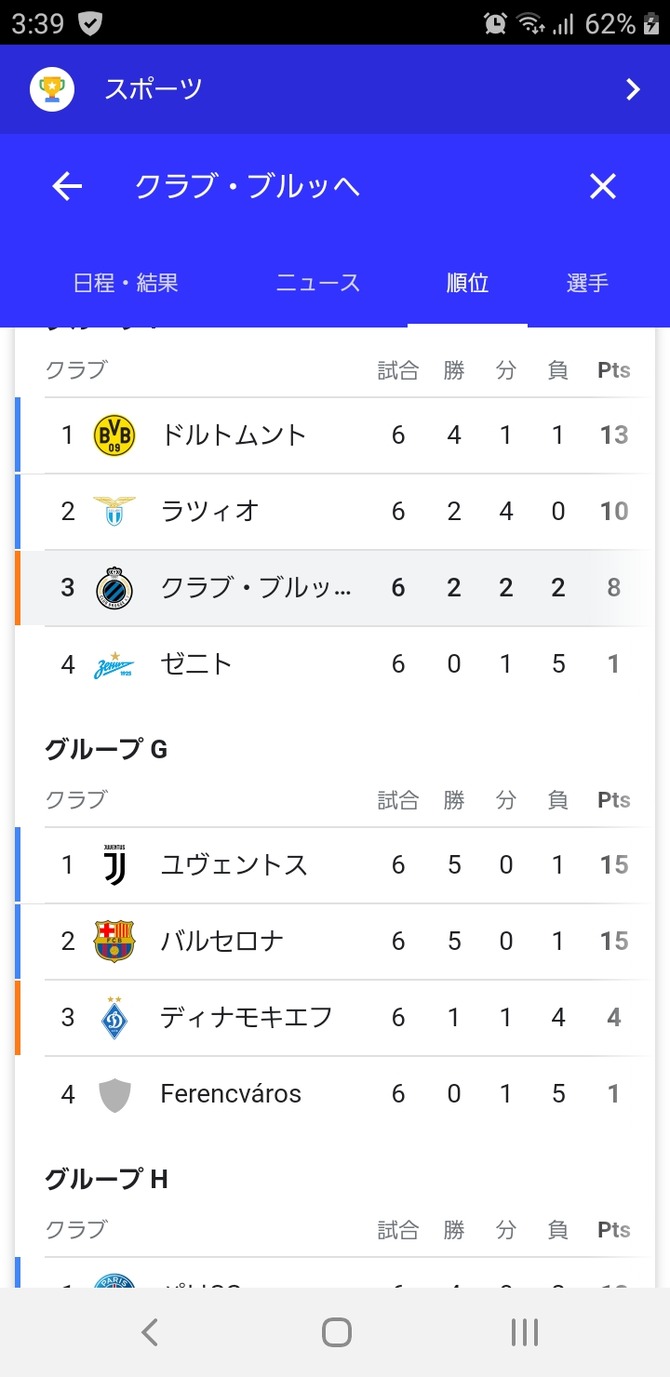Tap the Zenit club logo
This screenshot has height=1377, width=670.
[114, 664]
